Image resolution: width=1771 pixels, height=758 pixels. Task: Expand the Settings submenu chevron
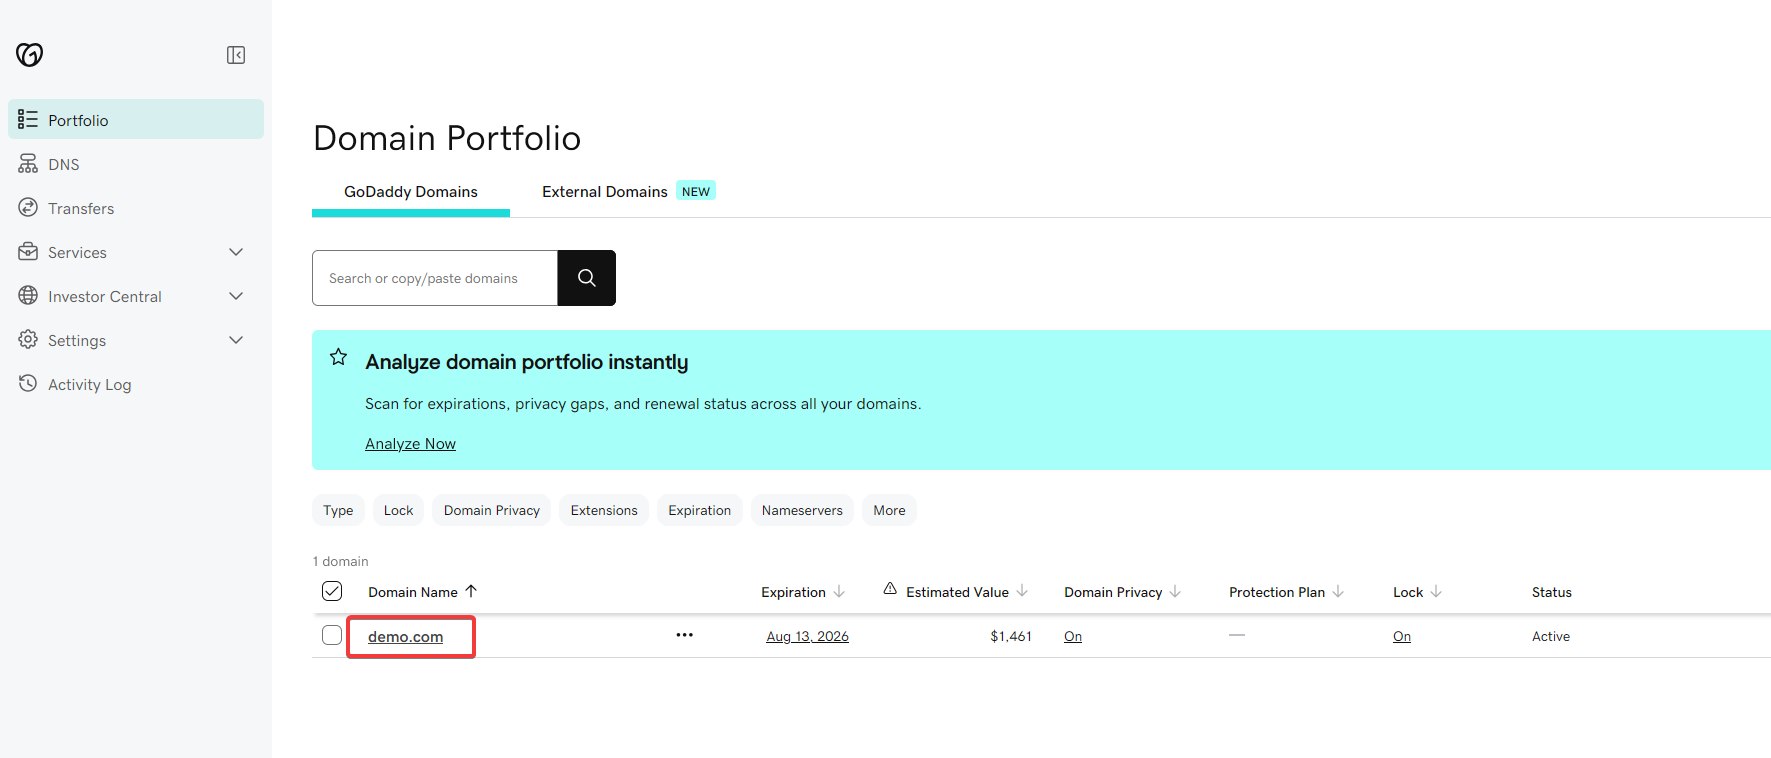[236, 340]
